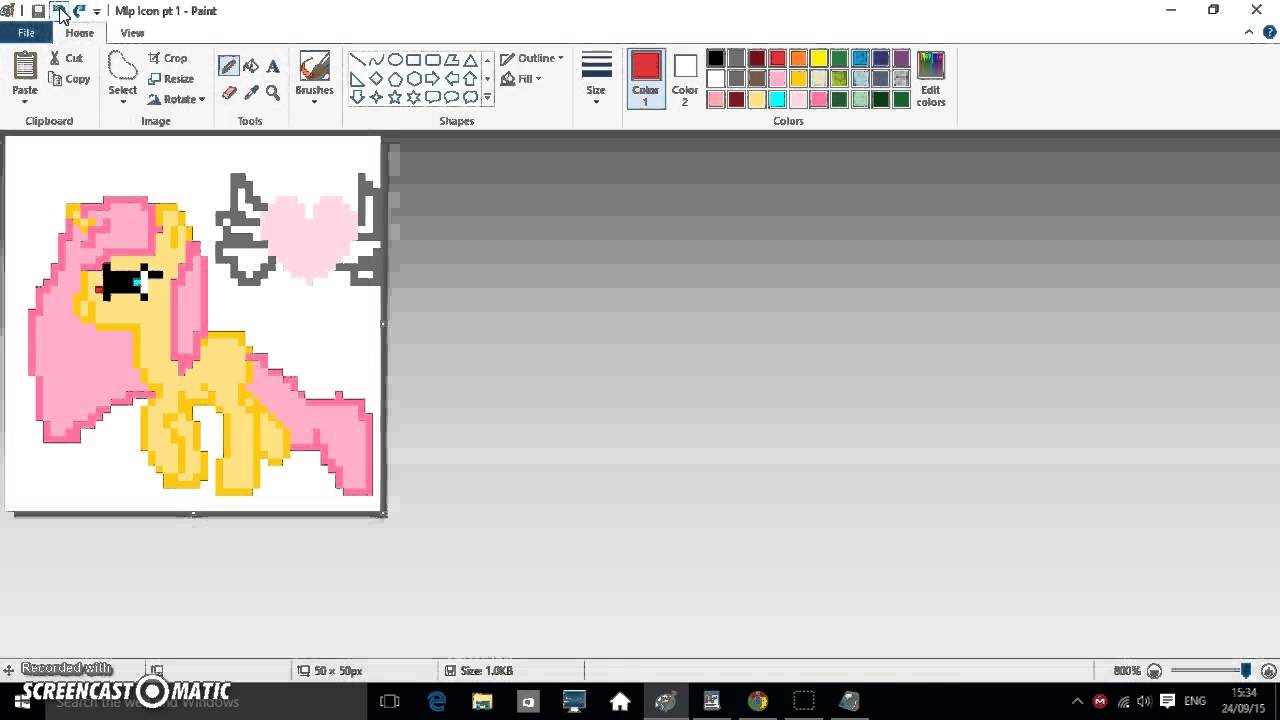Select the Four-point star shape
The height and width of the screenshot is (720, 1280).
[376, 97]
